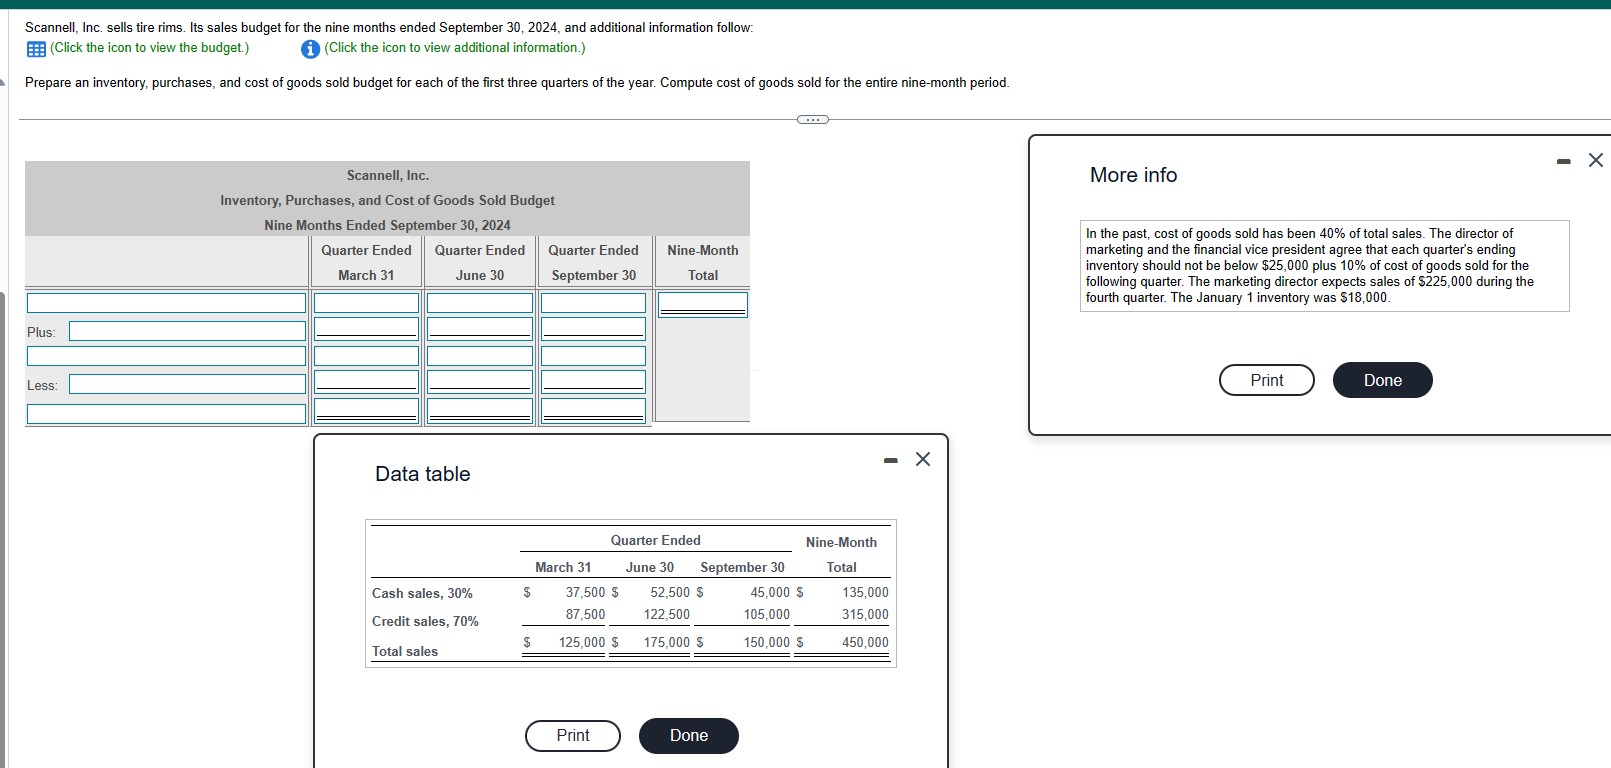Viewport: 1611px width, 768px height.
Task: Close the More info dialog
Action: [x=1596, y=160]
